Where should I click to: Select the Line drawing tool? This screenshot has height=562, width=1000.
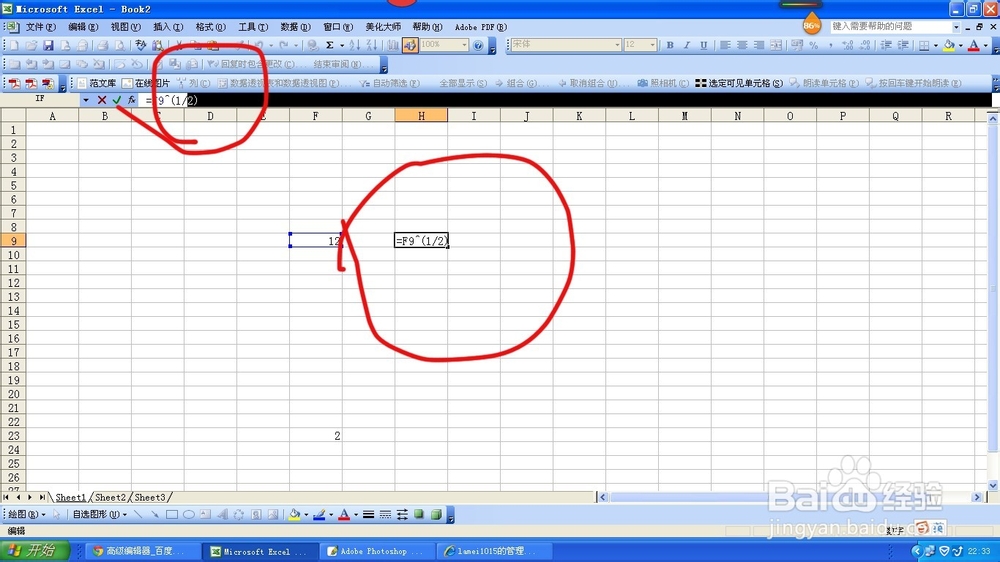click(x=138, y=514)
